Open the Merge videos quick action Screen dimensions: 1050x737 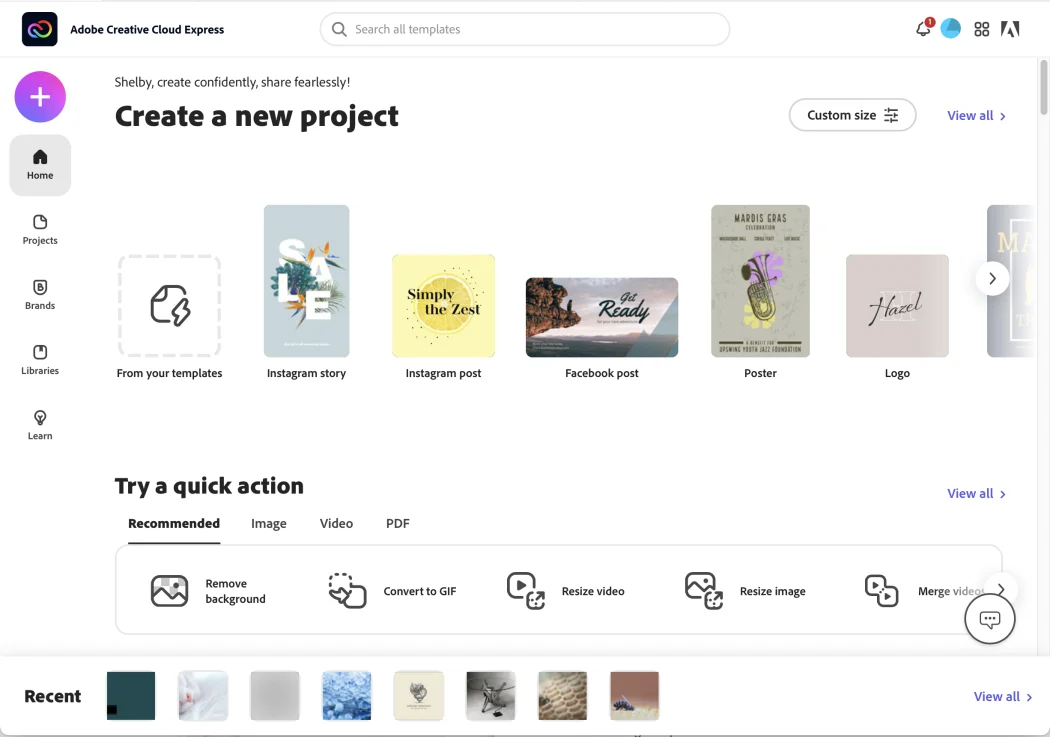pyautogui.click(x=915, y=591)
